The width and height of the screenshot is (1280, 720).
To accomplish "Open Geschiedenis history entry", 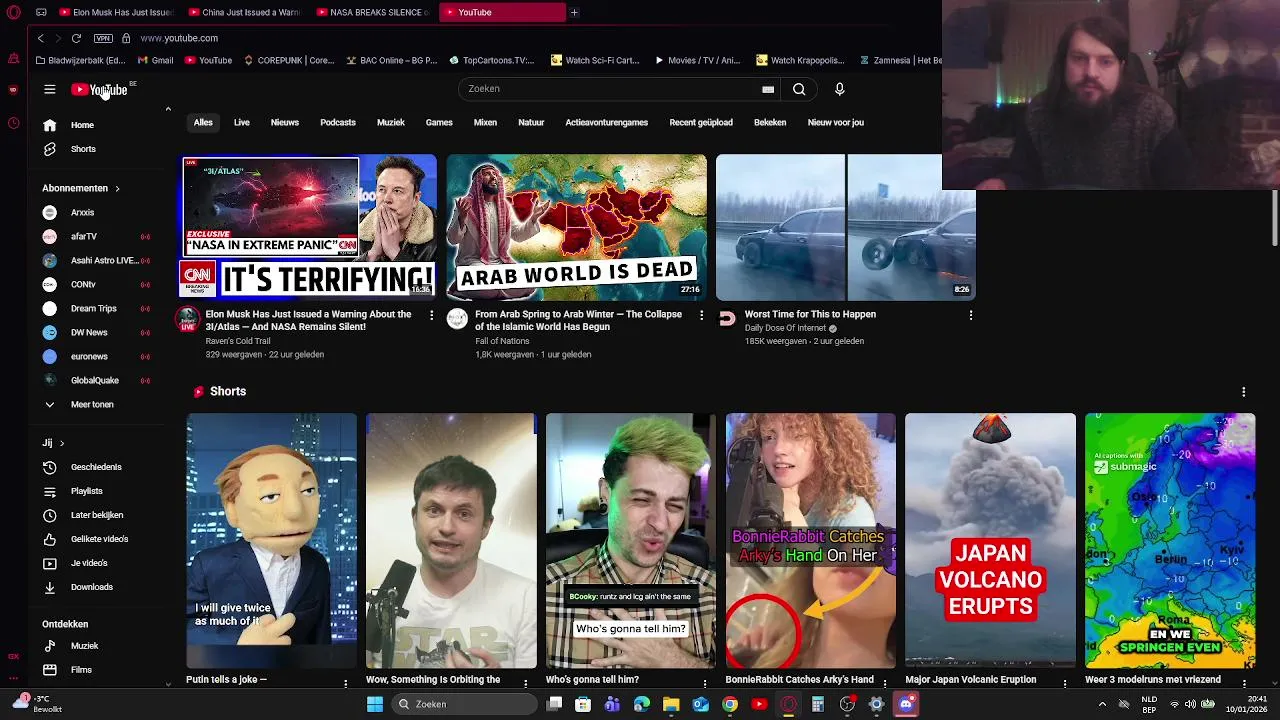I will tap(98, 467).
